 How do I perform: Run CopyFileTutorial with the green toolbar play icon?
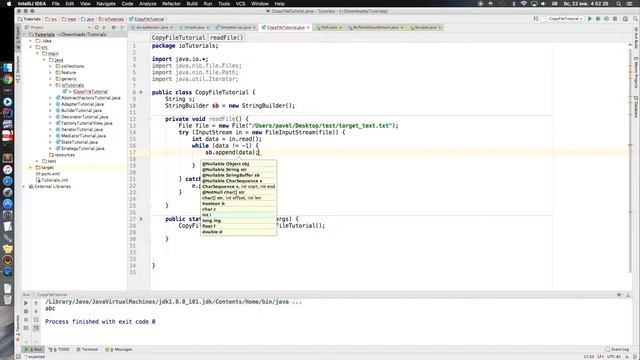click(x=589, y=19)
